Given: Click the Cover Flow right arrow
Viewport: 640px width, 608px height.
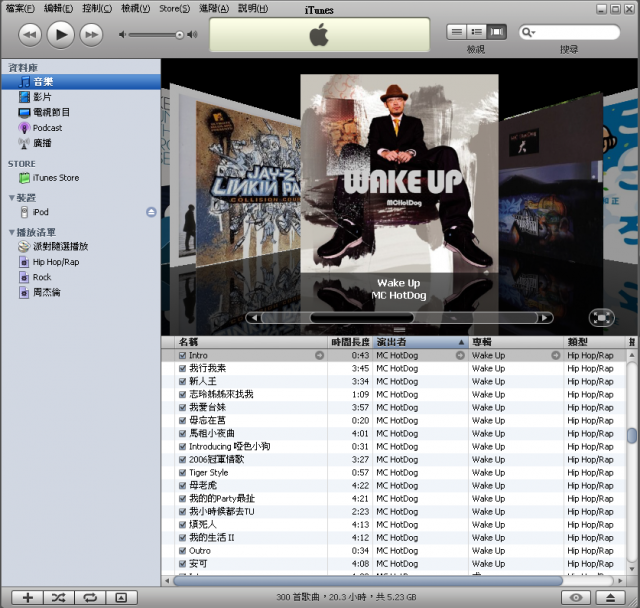Looking at the screenshot, I should click(x=544, y=318).
